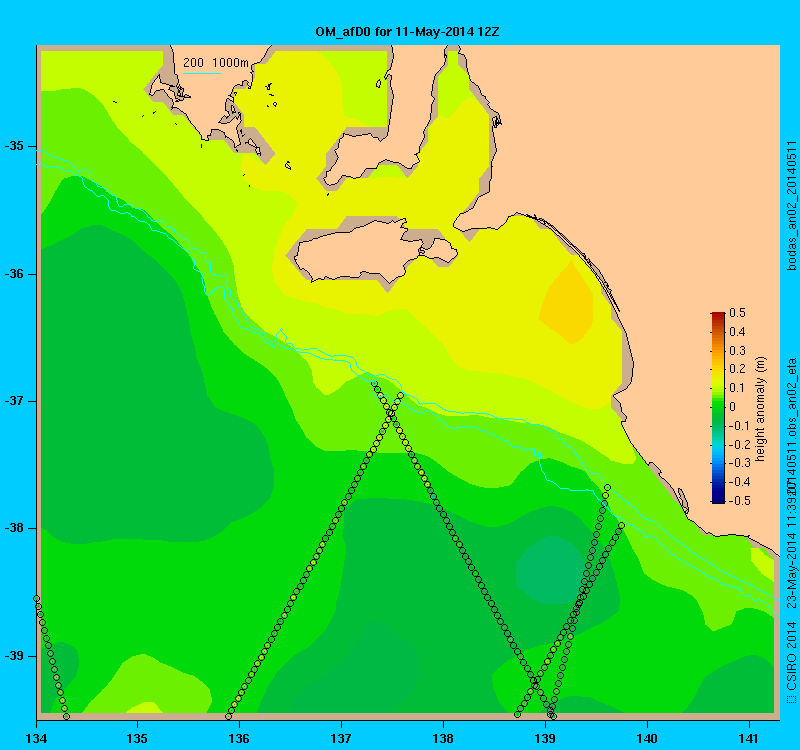The height and width of the screenshot is (750, 800).
Task: Click the colorbar label 0.4
Action: click(x=738, y=332)
